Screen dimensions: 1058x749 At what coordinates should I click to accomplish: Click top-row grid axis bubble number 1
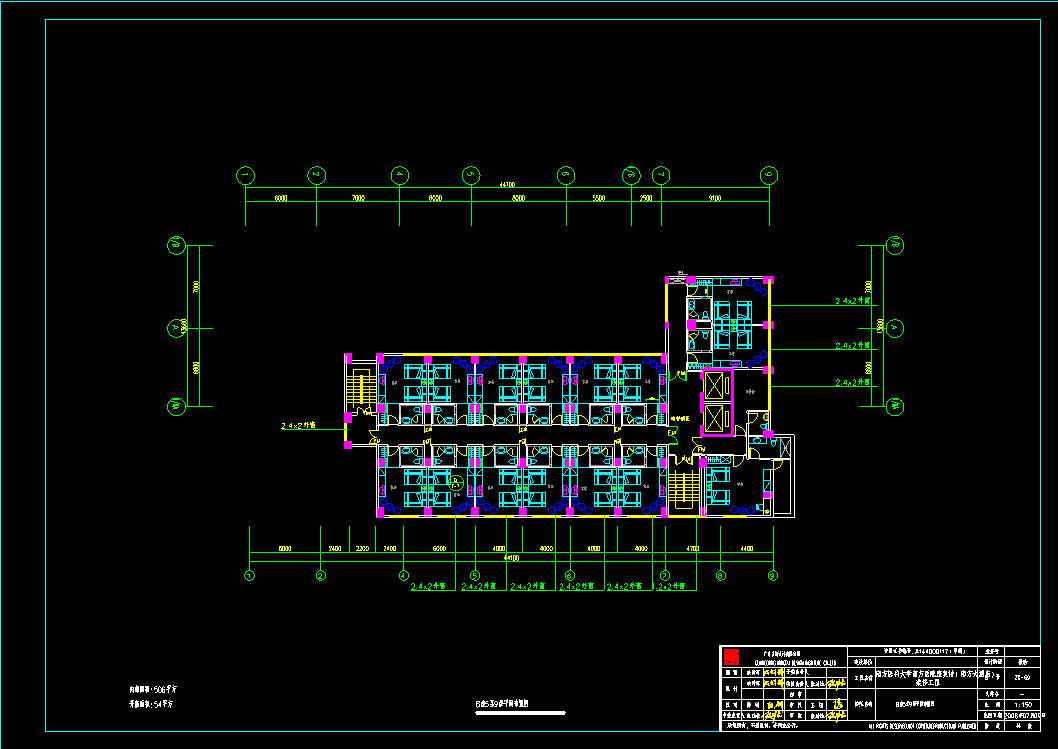pyautogui.click(x=246, y=175)
